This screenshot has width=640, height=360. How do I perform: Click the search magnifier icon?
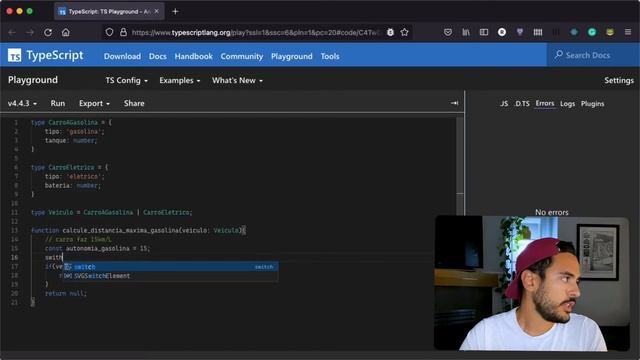pyautogui.click(x=558, y=55)
